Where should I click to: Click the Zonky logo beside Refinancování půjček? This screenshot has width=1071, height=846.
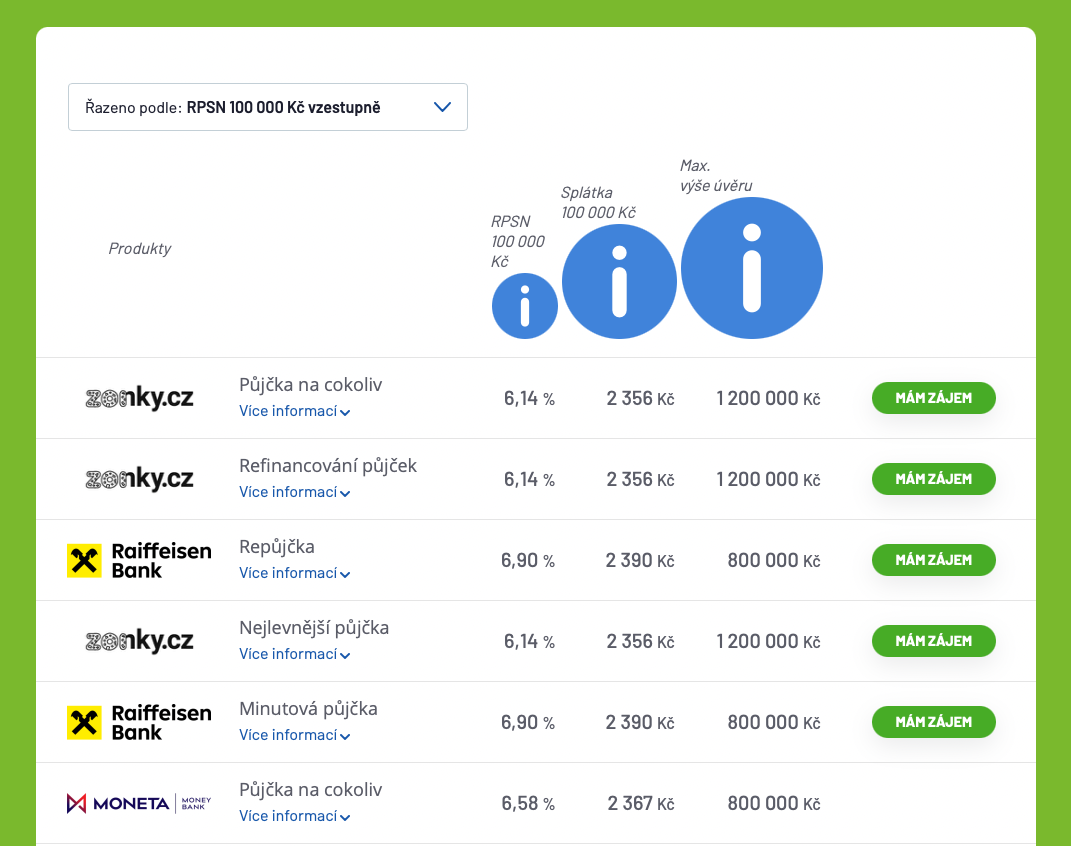point(139,479)
